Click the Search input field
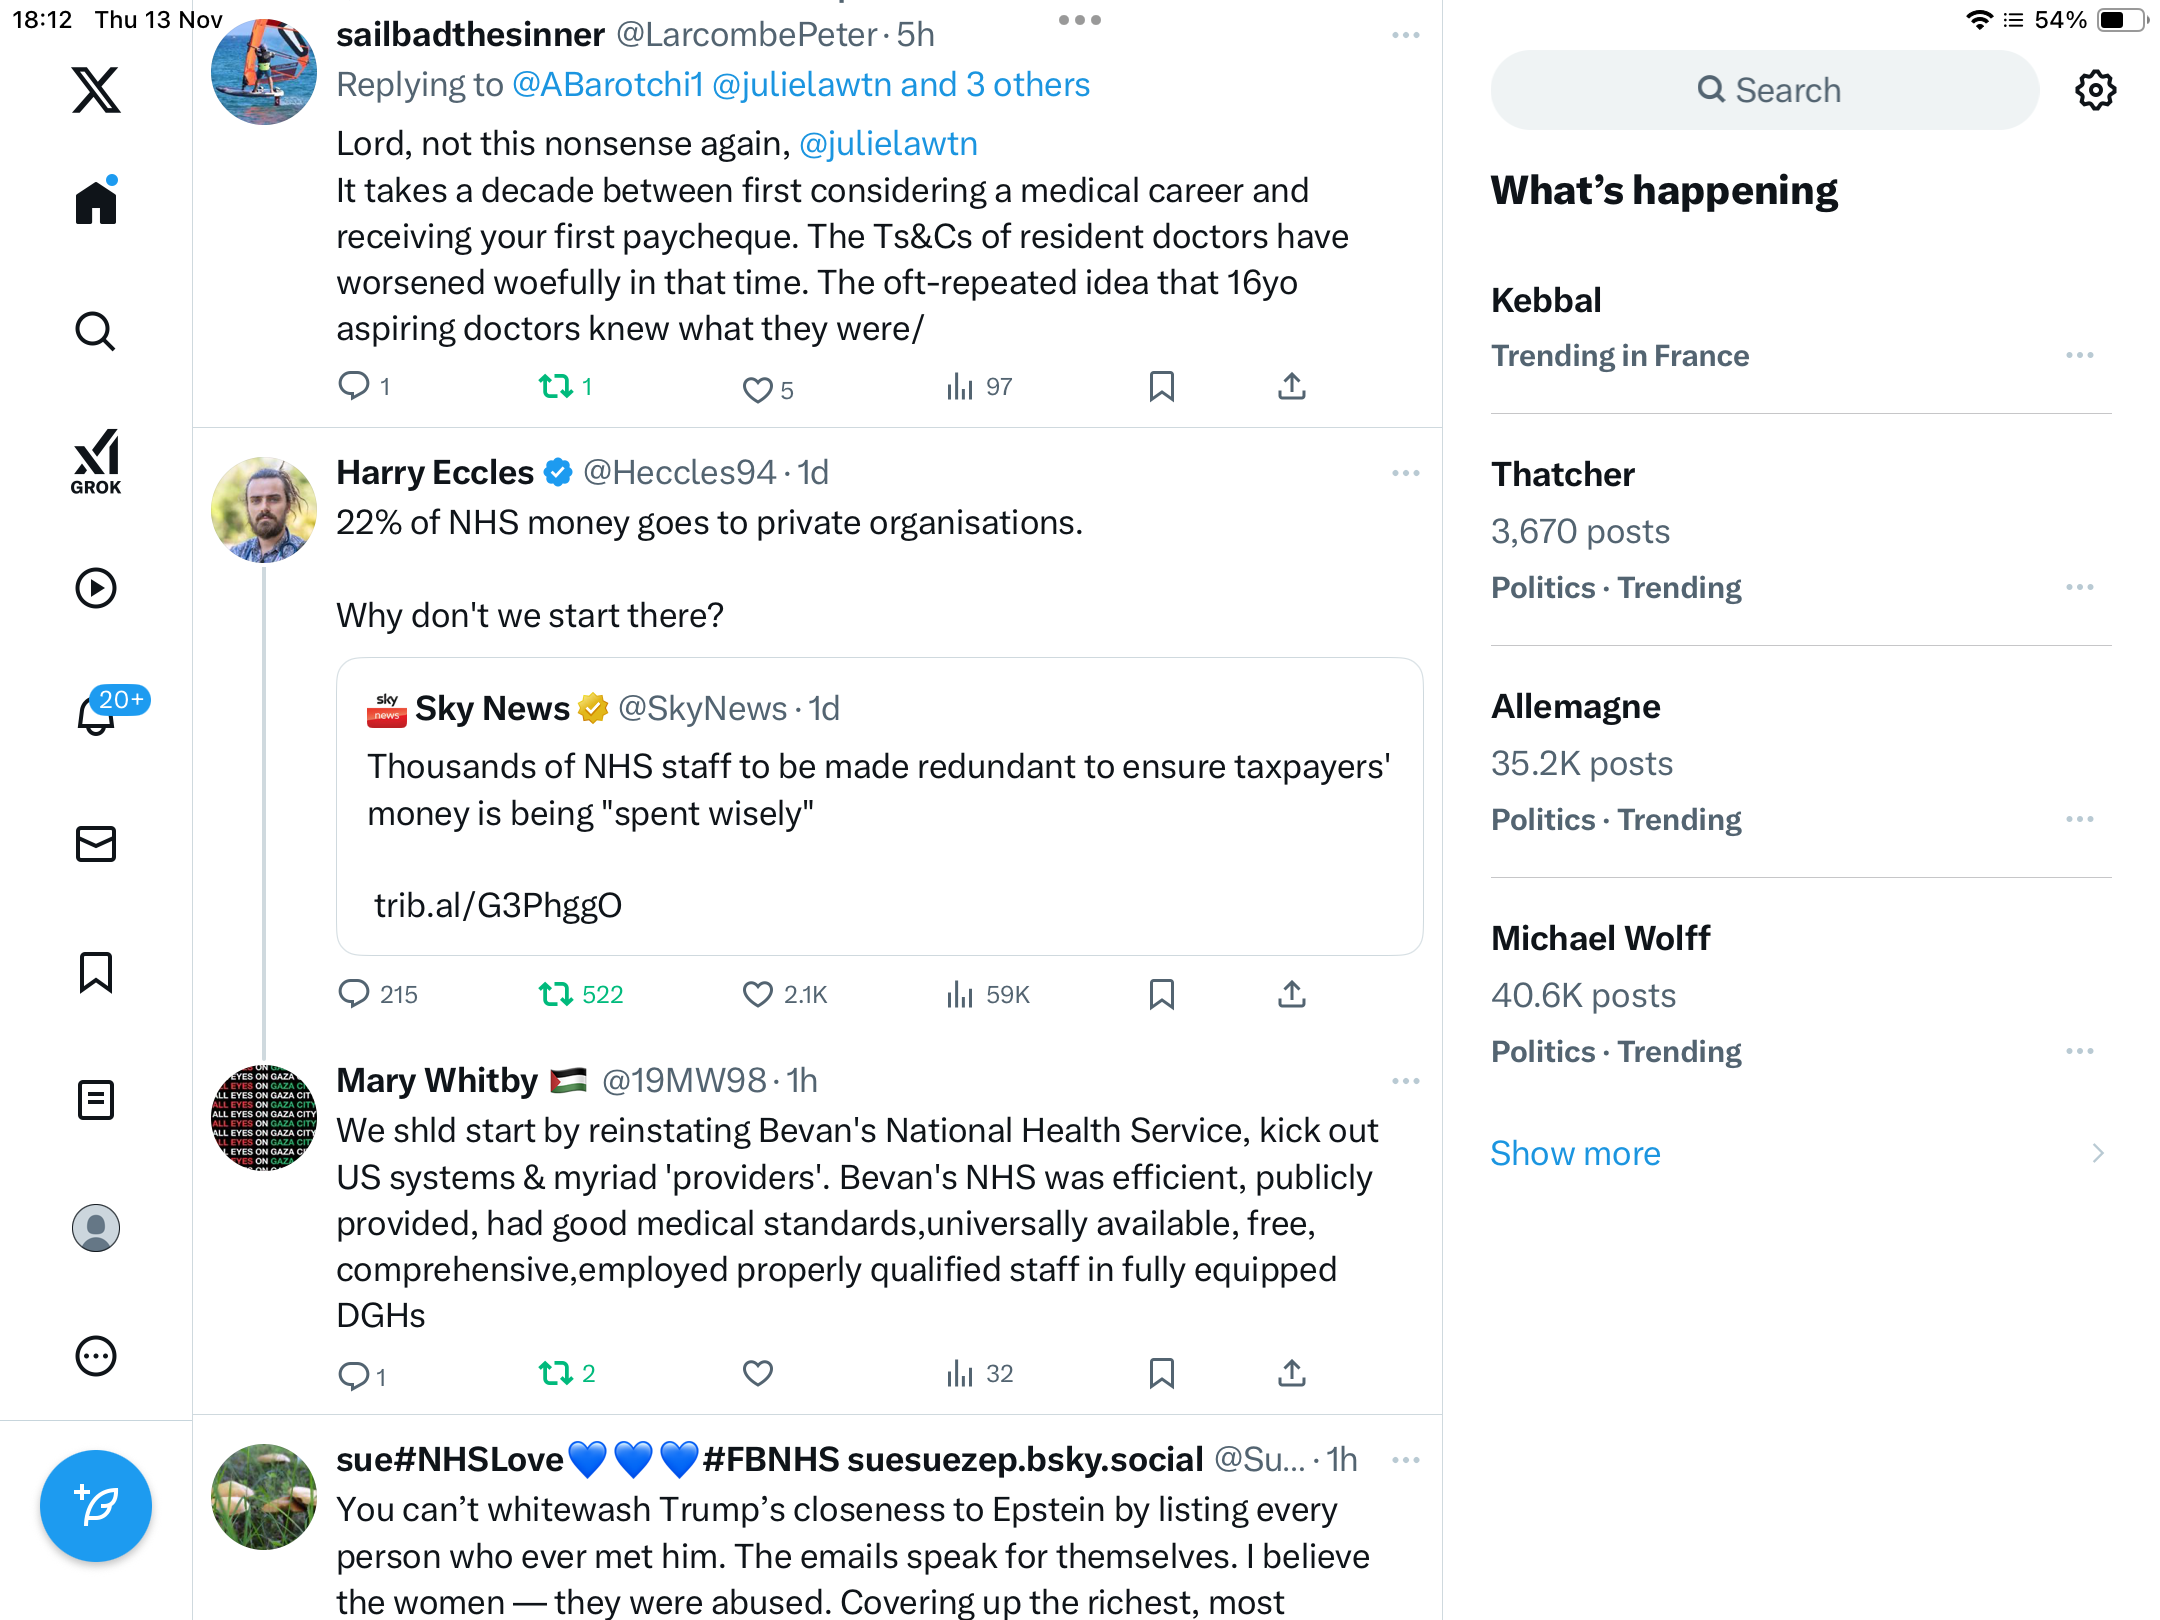2160x1620 pixels. point(1765,90)
